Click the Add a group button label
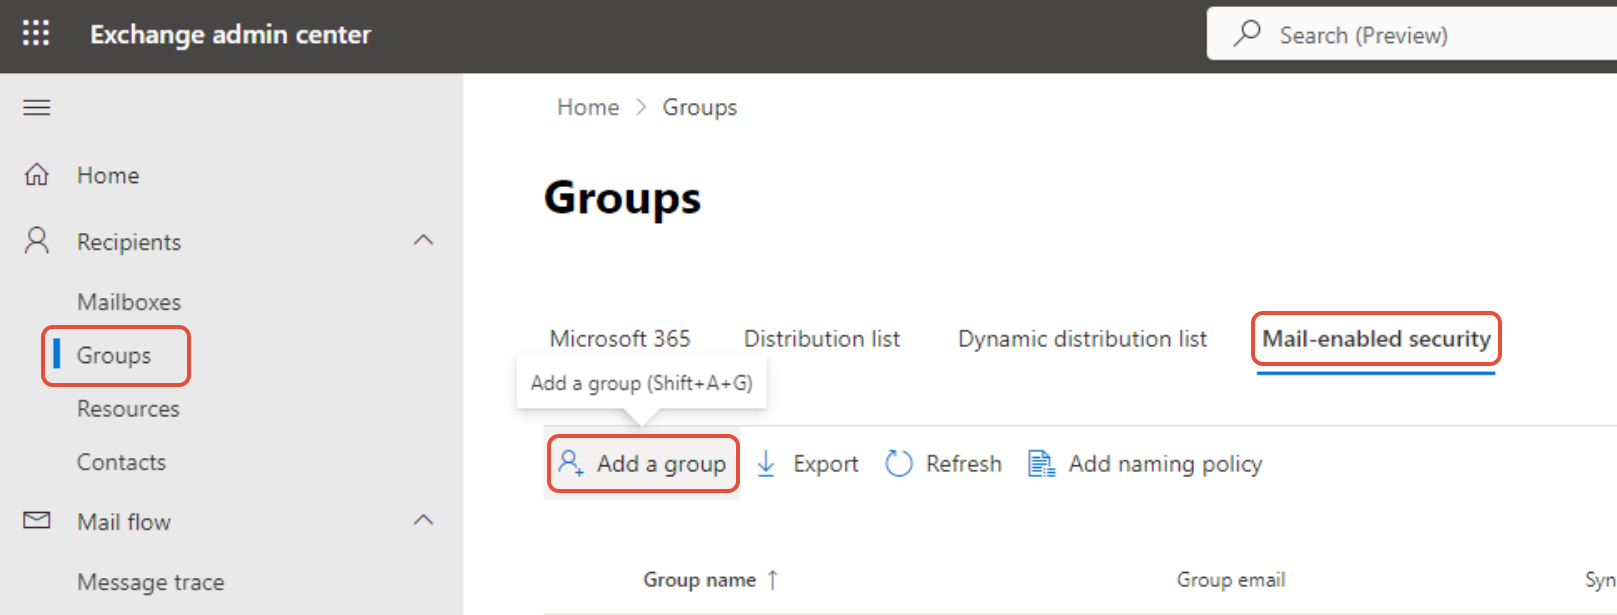This screenshot has height=615, width=1617. [661, 464]
